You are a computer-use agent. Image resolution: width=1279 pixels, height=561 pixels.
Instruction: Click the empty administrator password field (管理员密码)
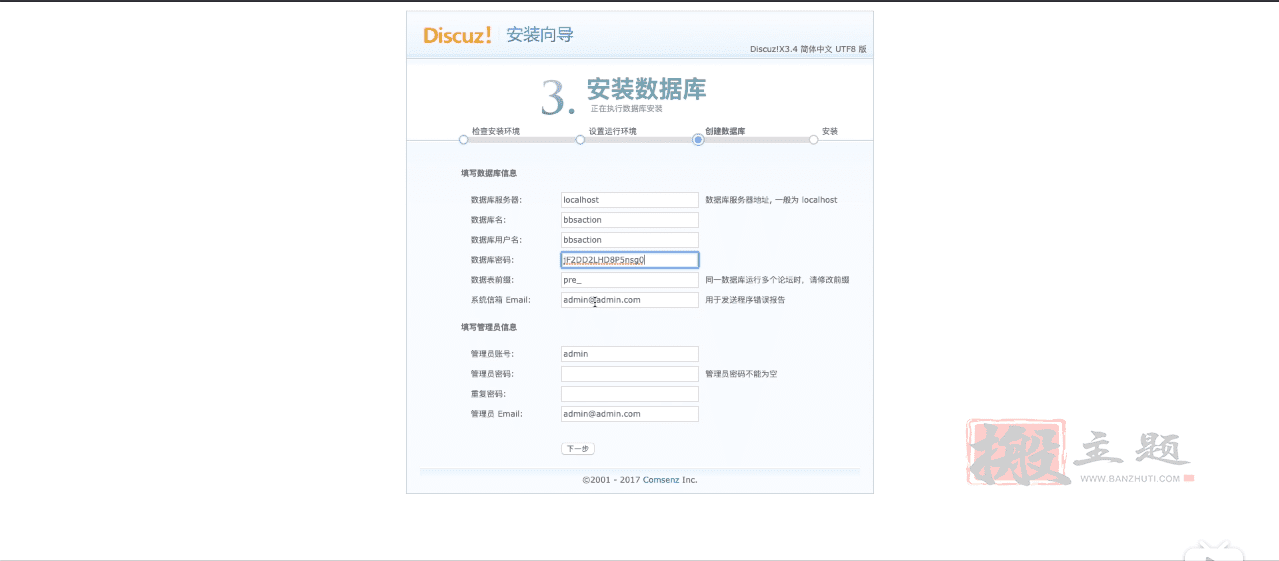tap(629, 374)
